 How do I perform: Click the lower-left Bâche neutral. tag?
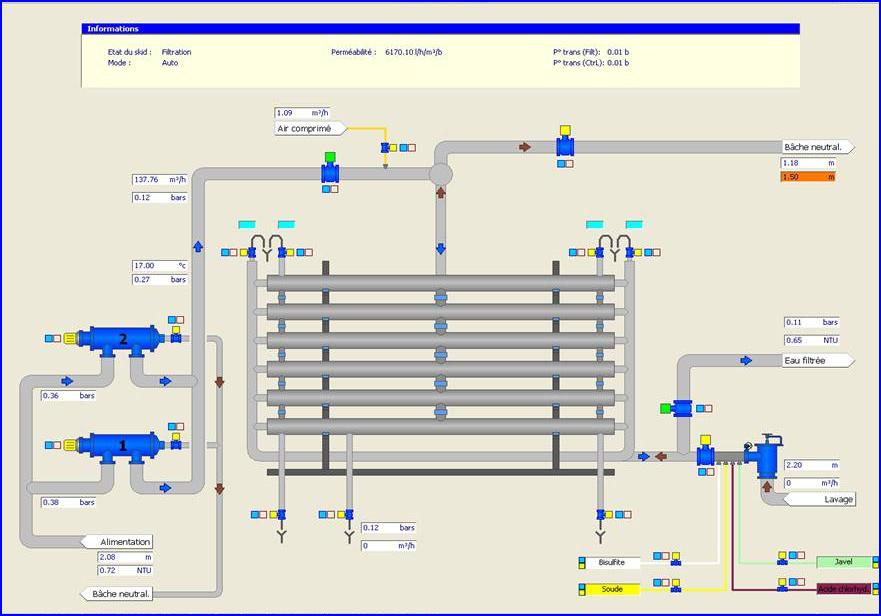tap(116, 594)
